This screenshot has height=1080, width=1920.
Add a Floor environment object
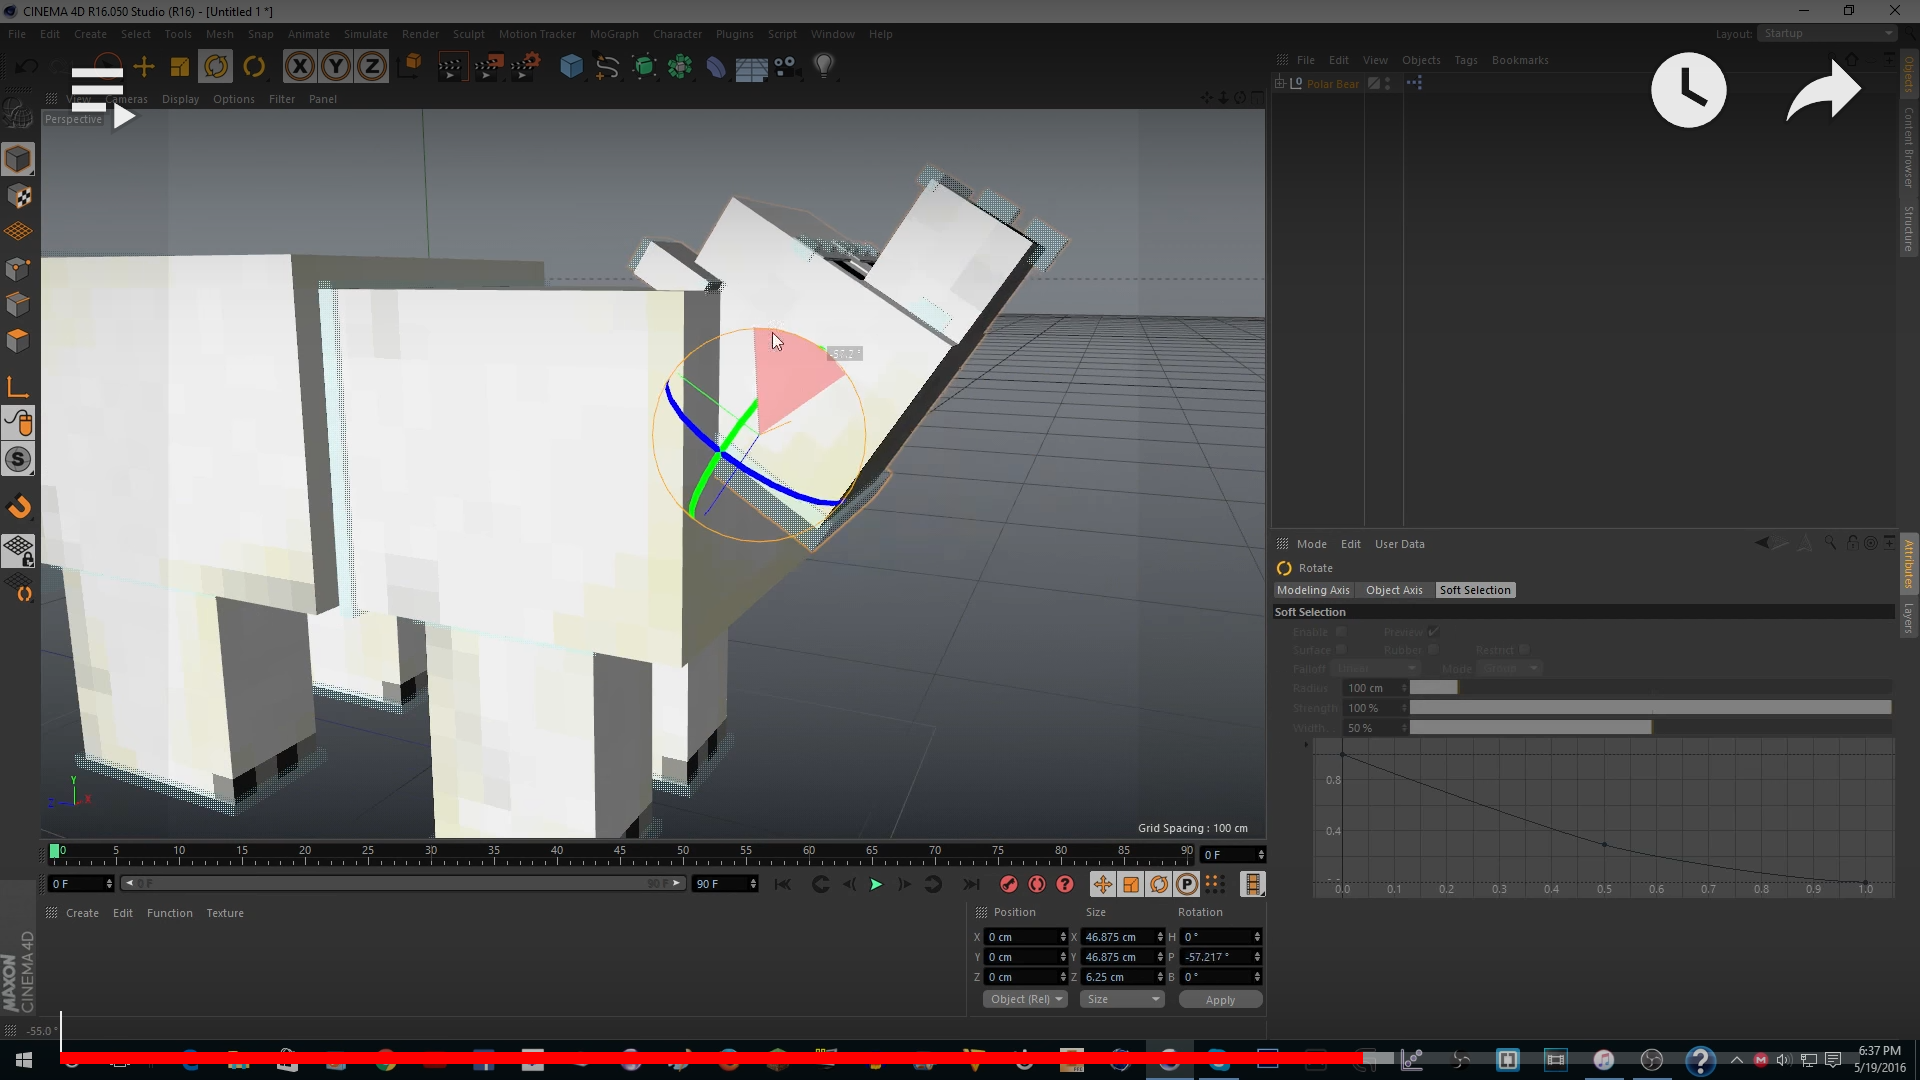(x=751, y=67)
